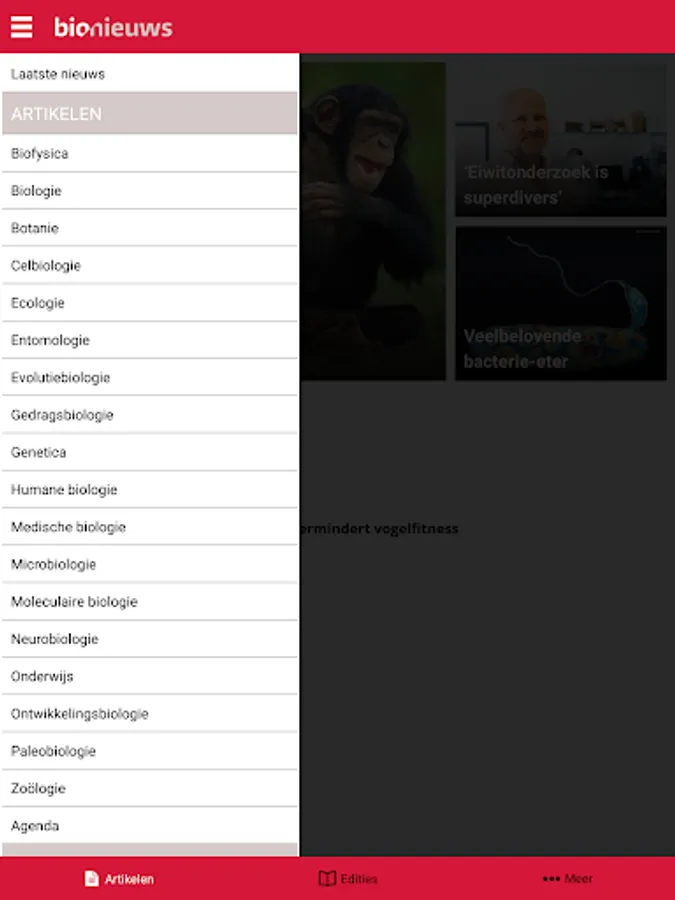The image size is (675, 900).
Task: Open Evolutiebiologie articles
Action: (x=150, y=377)
